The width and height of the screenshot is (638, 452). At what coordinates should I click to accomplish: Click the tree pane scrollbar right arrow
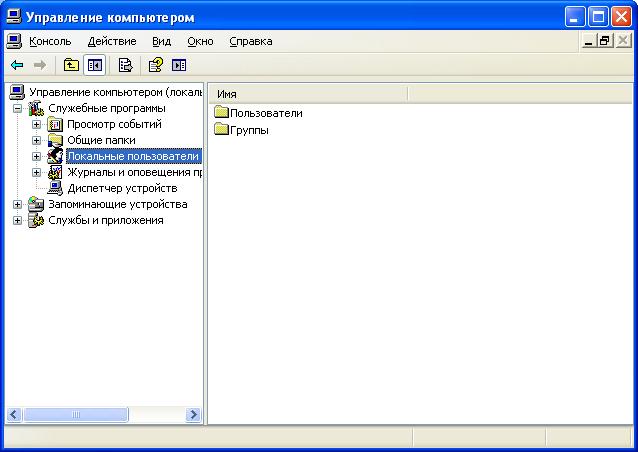pyautogui.click(x=193, y=415)
